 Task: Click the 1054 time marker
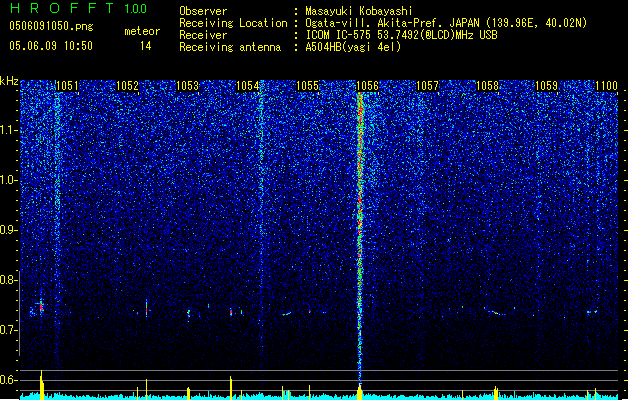pyautogui.click(x=248, y=85)
